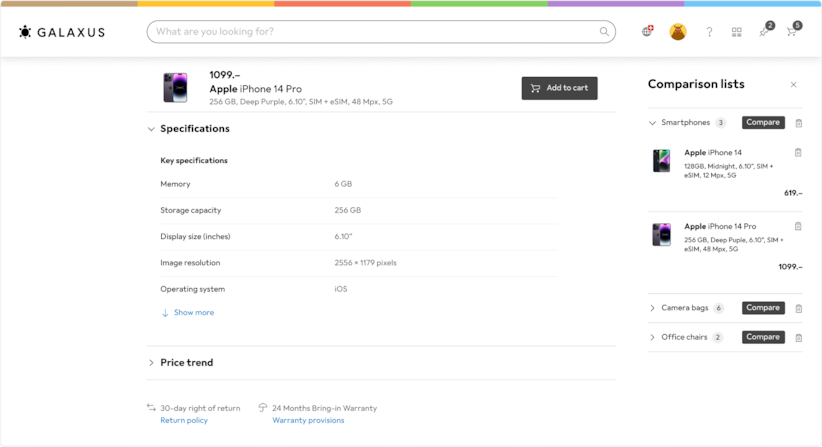Click Show more specifications
The width and height of the screenshot is (822, 447).
(x=193, y=313)
